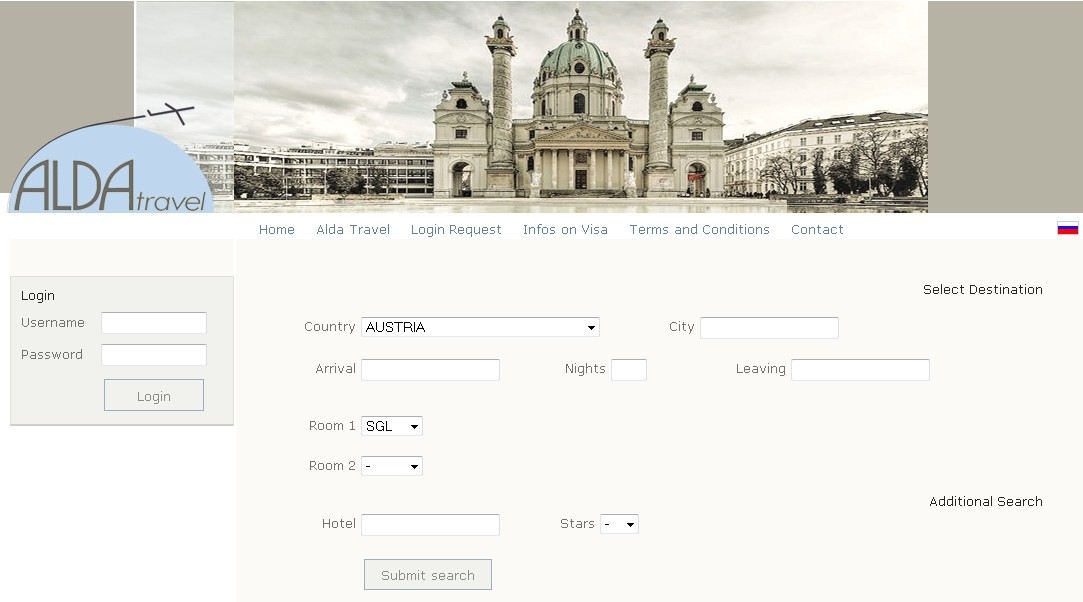This screenshot has height=602, width=1083.
Task: Navigate to the Contact page
Action: pos(817,229)
